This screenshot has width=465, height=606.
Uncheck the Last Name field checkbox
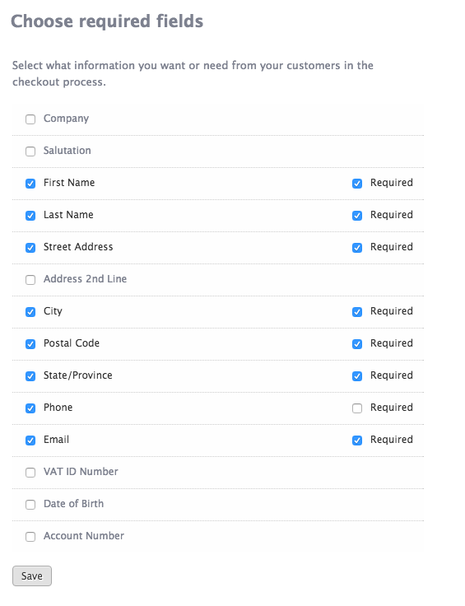pos(31,215)
